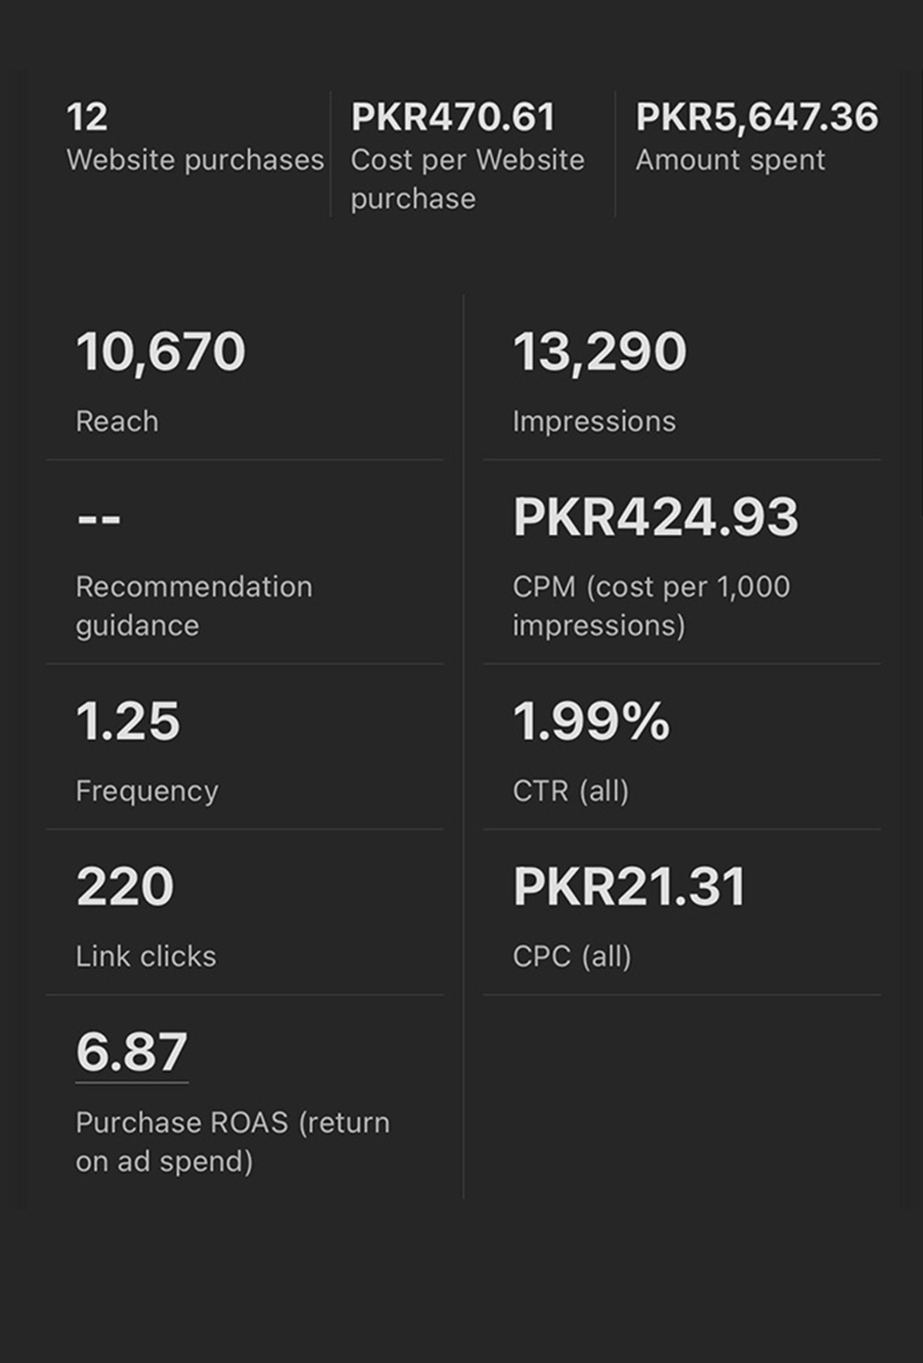Click the Website purchases label text
The width and height of the screenshot is (923, 1363).
coord(196,160)
